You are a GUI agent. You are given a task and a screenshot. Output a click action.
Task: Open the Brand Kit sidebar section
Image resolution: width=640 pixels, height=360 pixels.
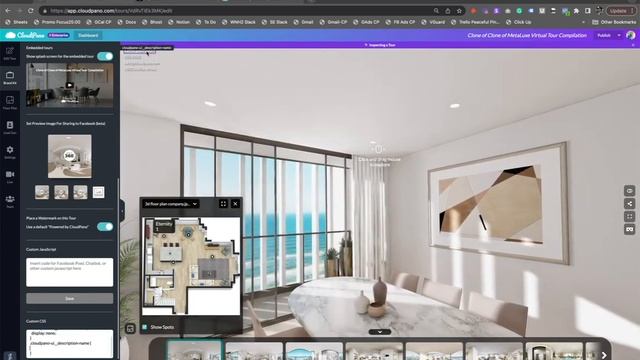click(x=10, y=78)
